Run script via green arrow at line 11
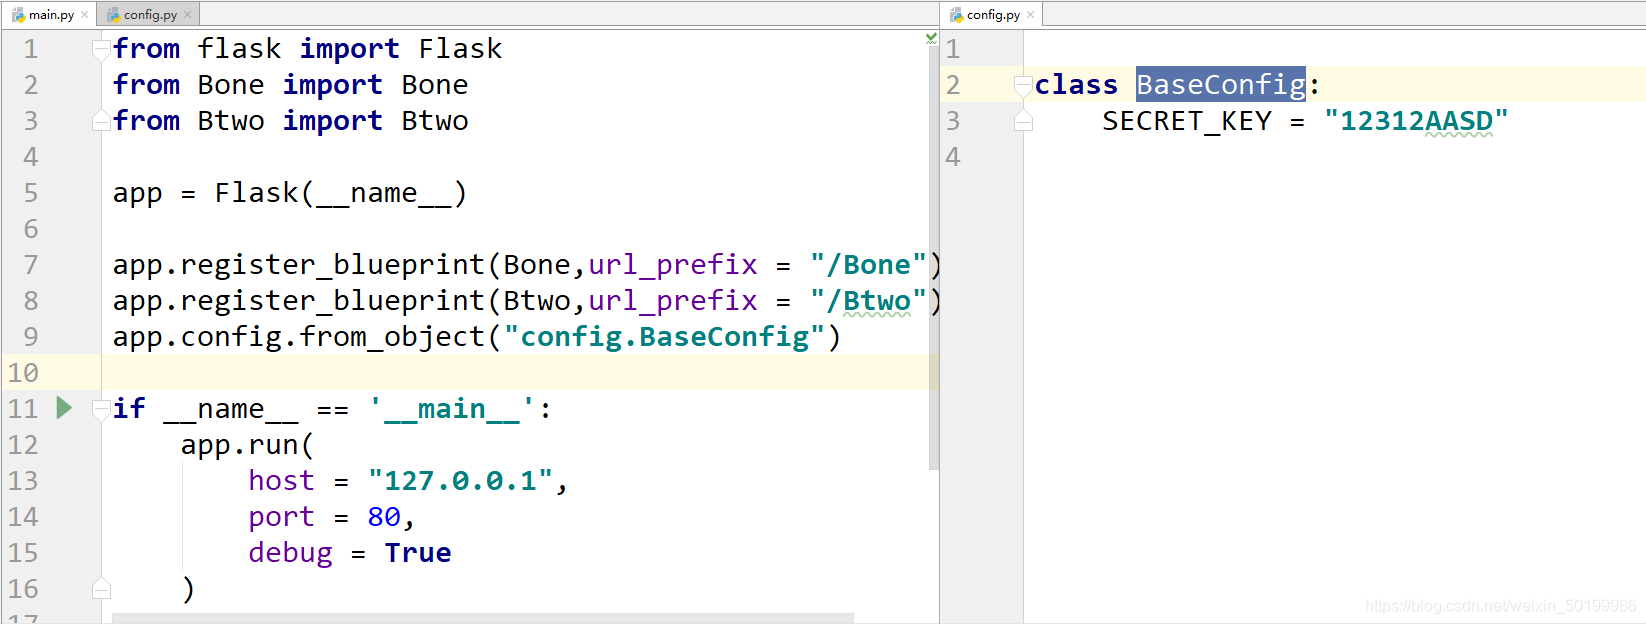The width and height of the screenshot is (1646, 624). [64, 408]
